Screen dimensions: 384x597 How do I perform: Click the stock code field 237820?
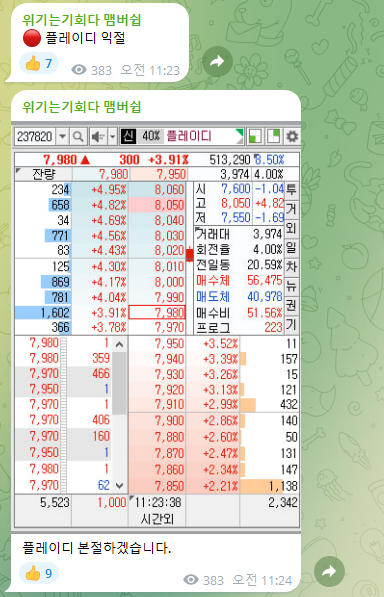tap(35, 136)
